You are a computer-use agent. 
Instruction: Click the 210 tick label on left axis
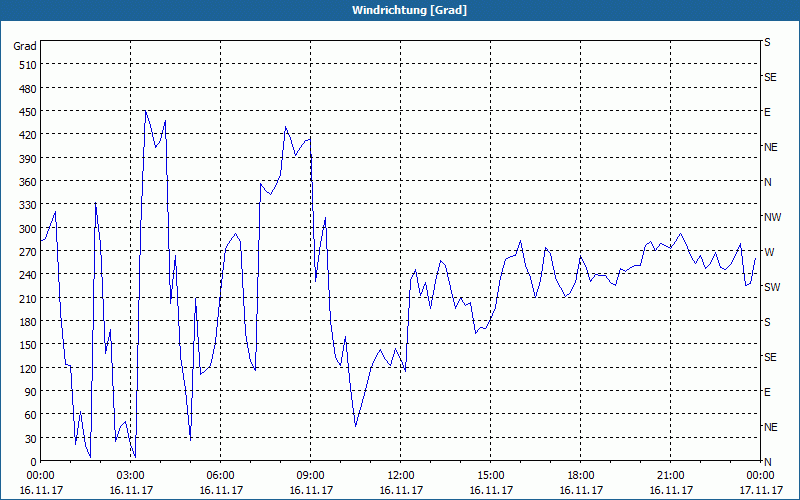pyautogui.click(x=28, y=298)
